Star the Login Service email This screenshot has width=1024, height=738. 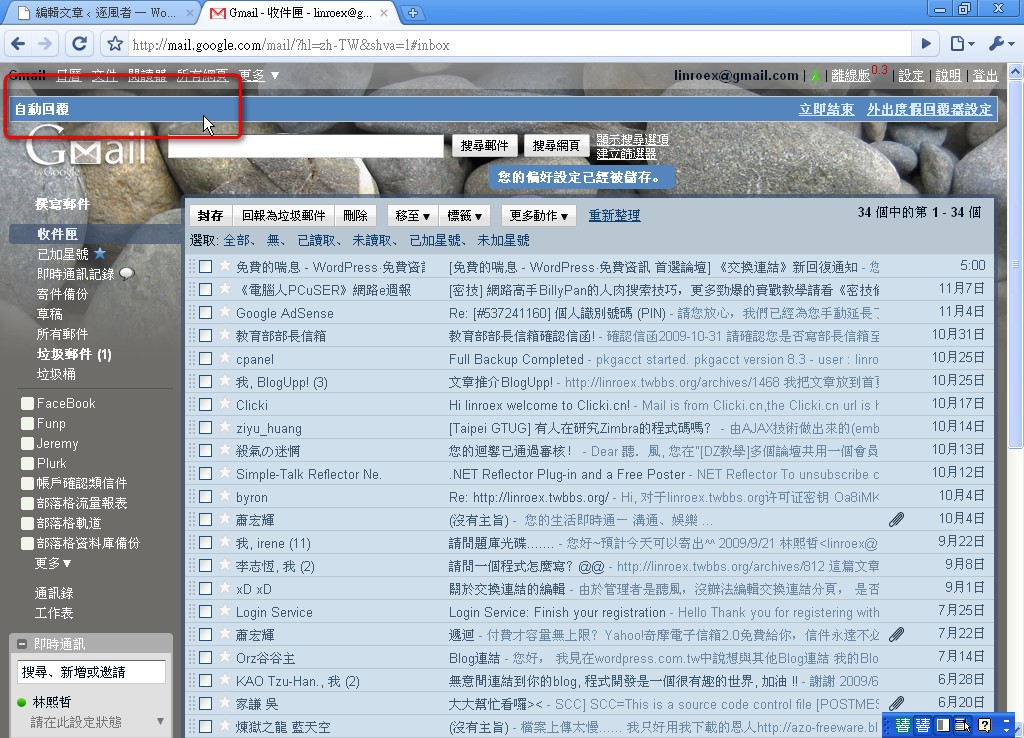tap(225, 611)
